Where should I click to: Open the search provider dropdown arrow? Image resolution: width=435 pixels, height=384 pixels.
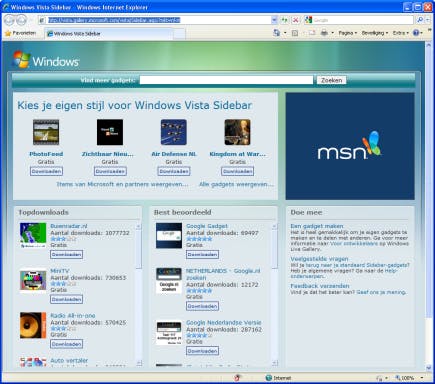(428, 20)
